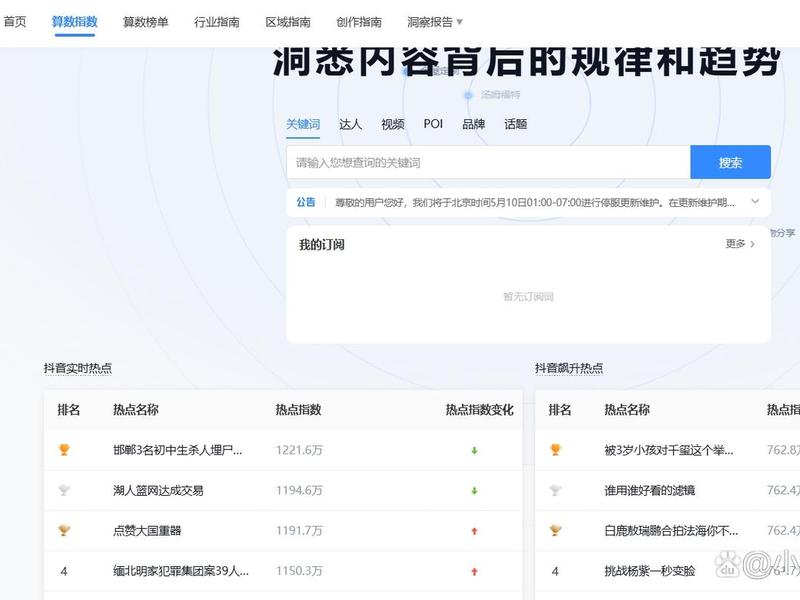Click silver trophy icon for 湖人篮网达成交易 row
800x600 pixels.
pos(64,490)
